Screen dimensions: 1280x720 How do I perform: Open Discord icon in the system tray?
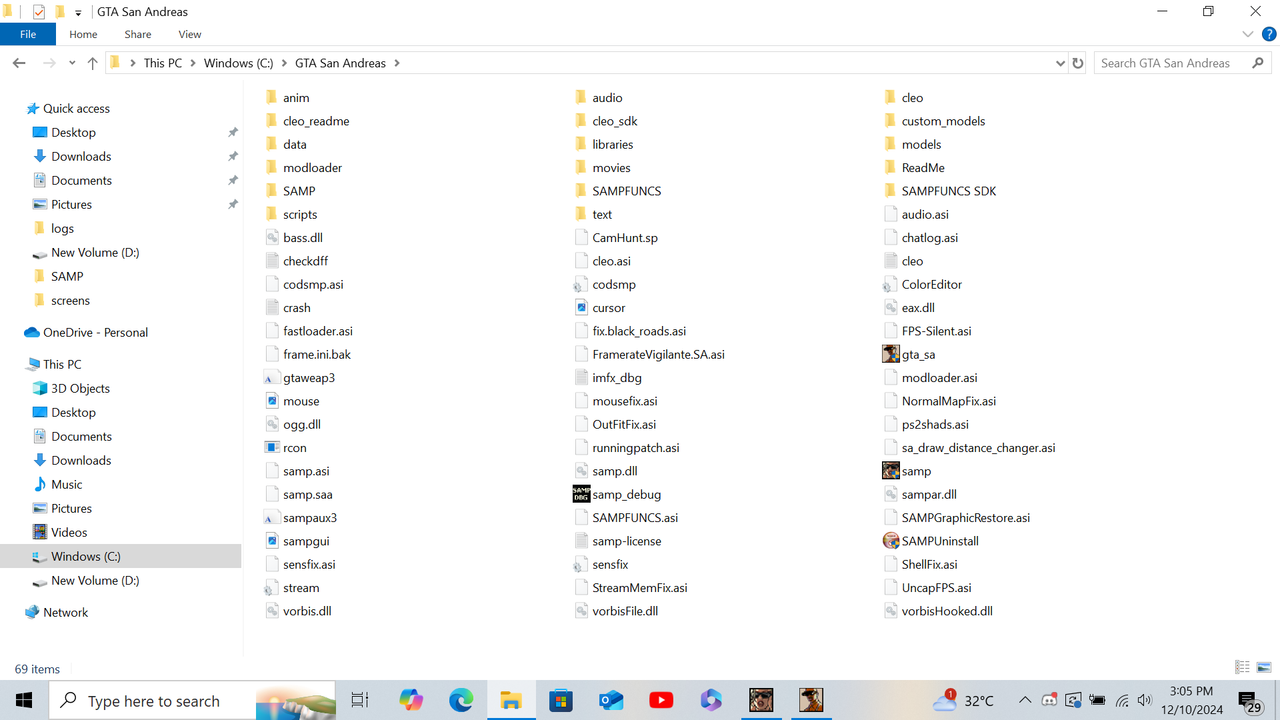(x=1049, y=700)
